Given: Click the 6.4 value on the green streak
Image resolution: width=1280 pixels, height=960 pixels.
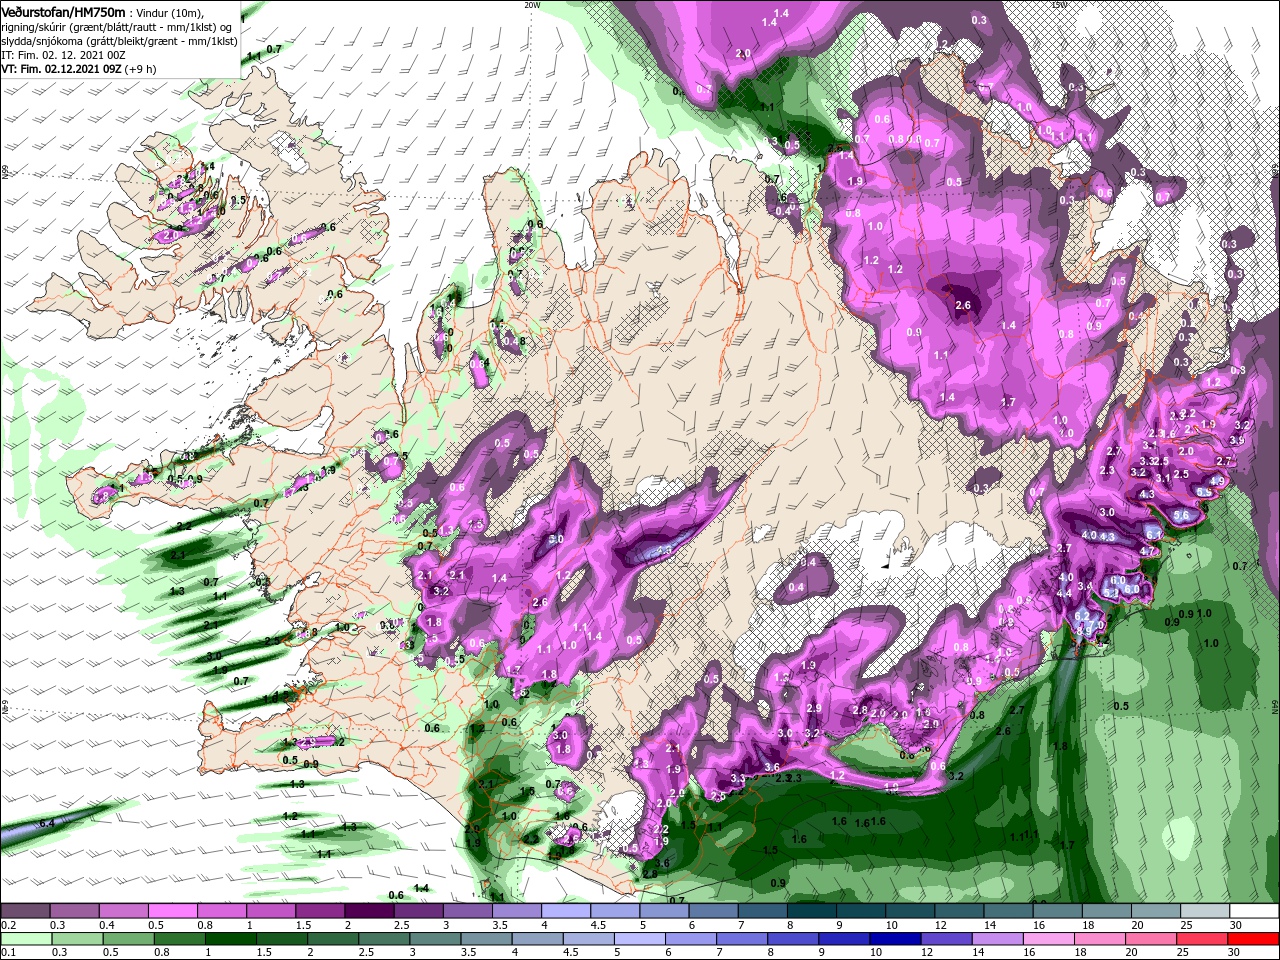Looking at the screenshot, I should point(46,823).
